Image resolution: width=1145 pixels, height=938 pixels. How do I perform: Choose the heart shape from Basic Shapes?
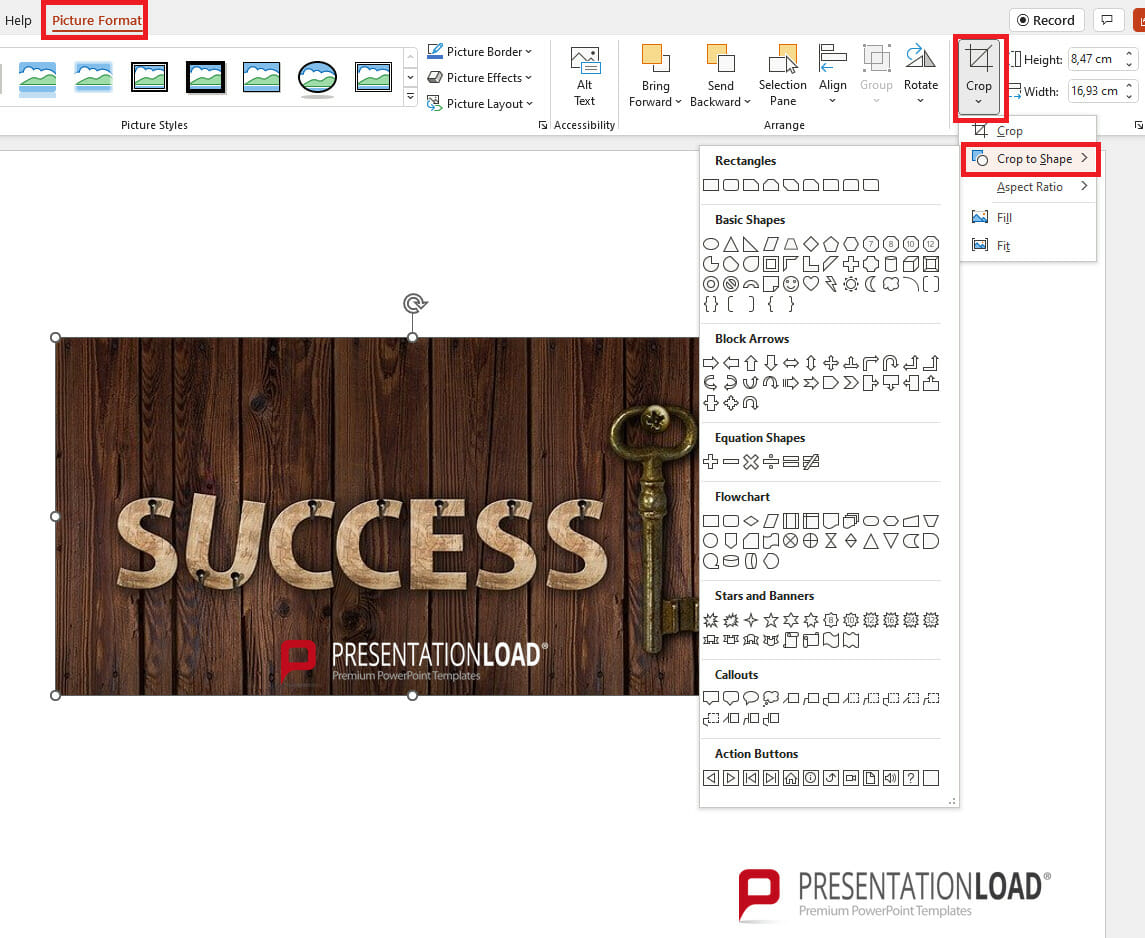[810, 283]
